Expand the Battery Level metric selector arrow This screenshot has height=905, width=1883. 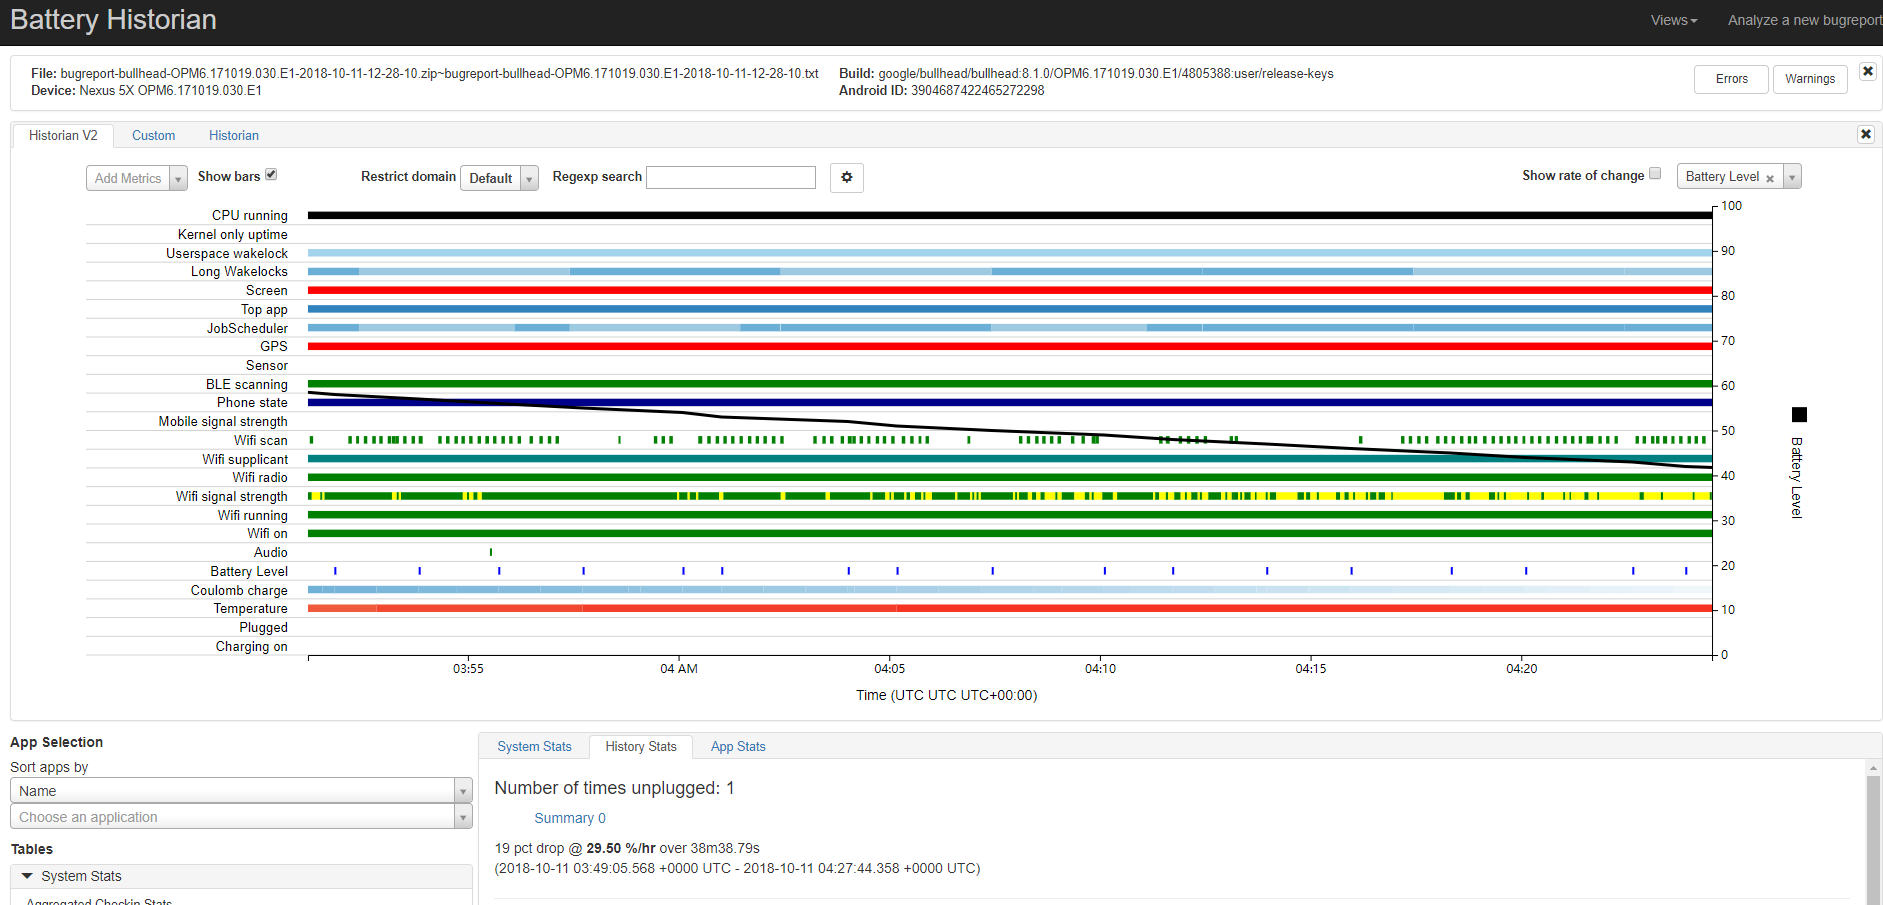(1792, 177)
